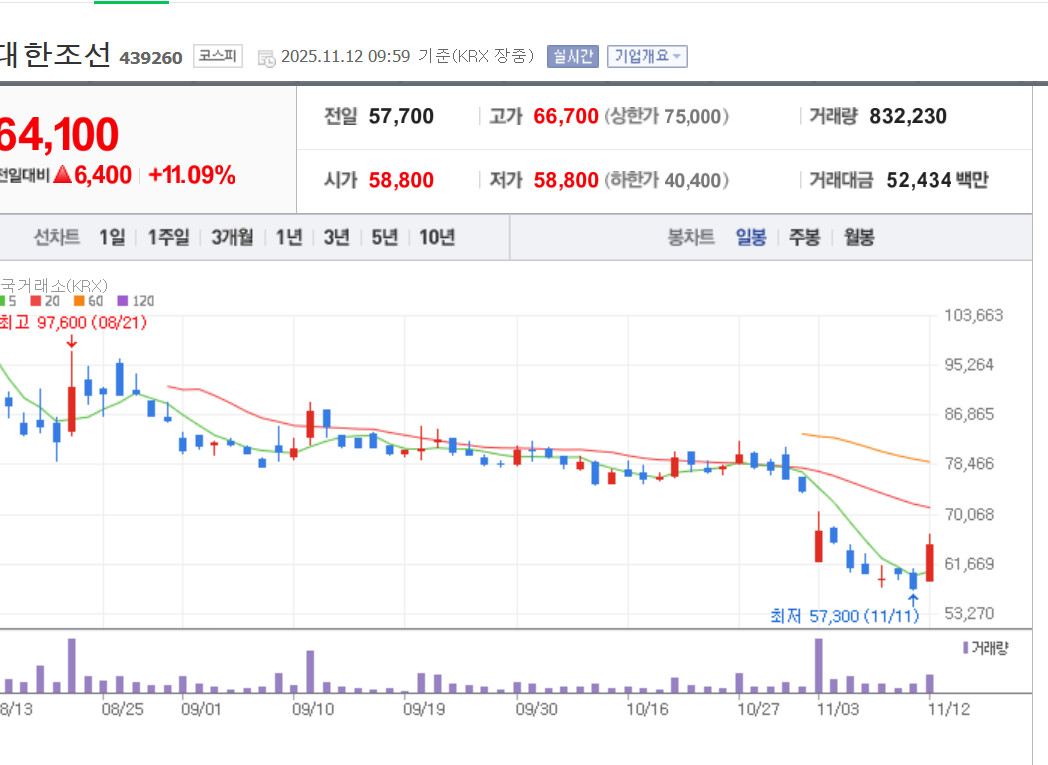Expand the 기업개요 dropdown

647,56
